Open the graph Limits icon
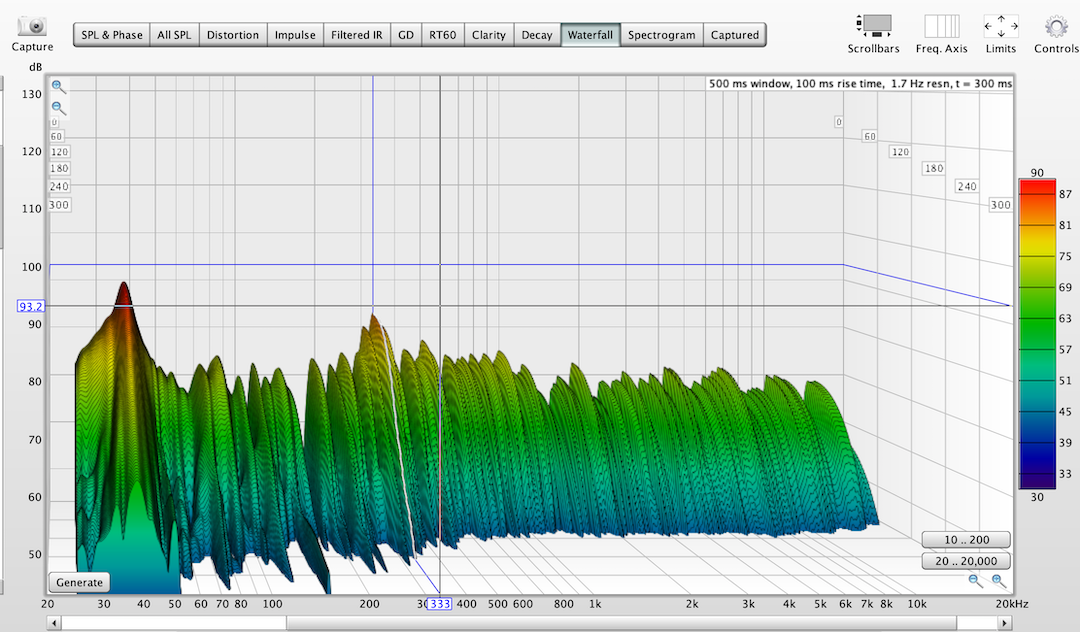 pyautogui.click(x=1001, y=26)
